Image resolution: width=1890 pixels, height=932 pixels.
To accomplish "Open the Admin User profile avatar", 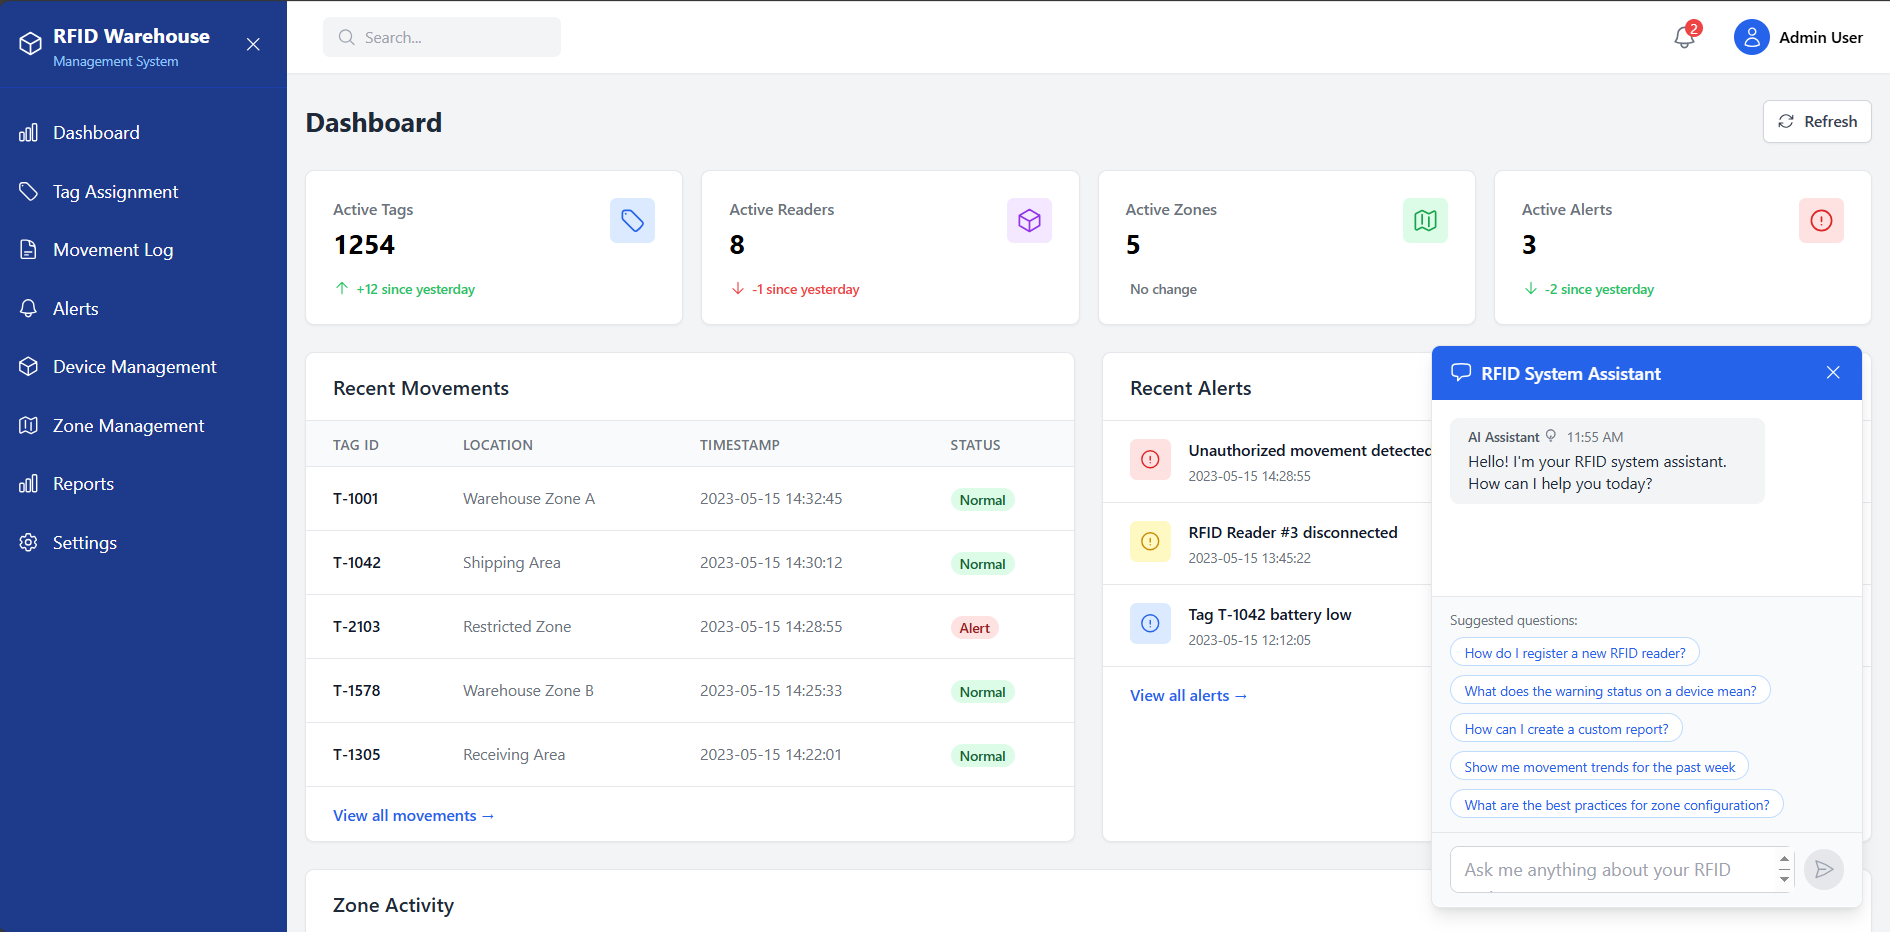I will 1751,37.
